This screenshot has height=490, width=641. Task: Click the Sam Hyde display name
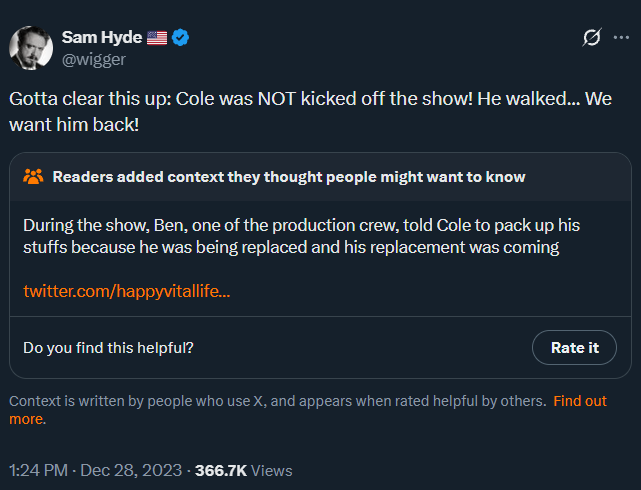pos(101,37)
